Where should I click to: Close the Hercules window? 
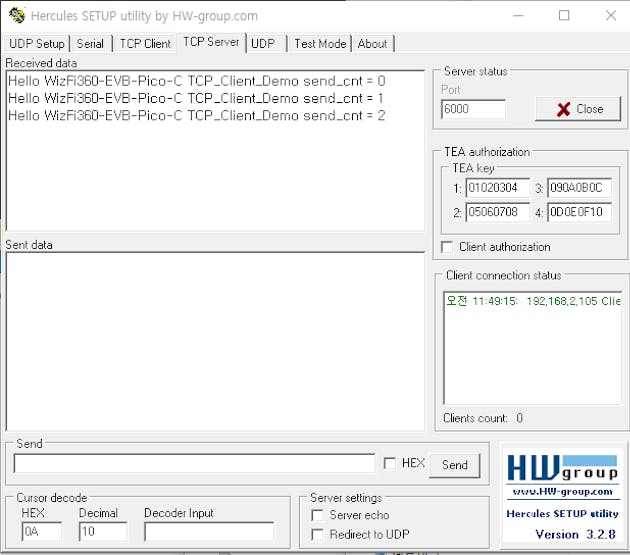(x=611, y=16)
